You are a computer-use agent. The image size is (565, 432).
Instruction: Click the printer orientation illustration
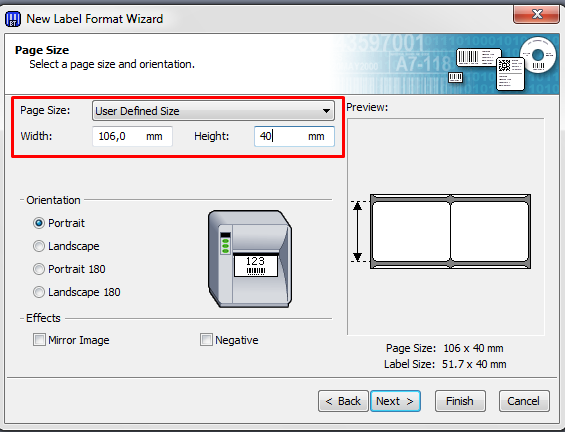pos(250,259)
